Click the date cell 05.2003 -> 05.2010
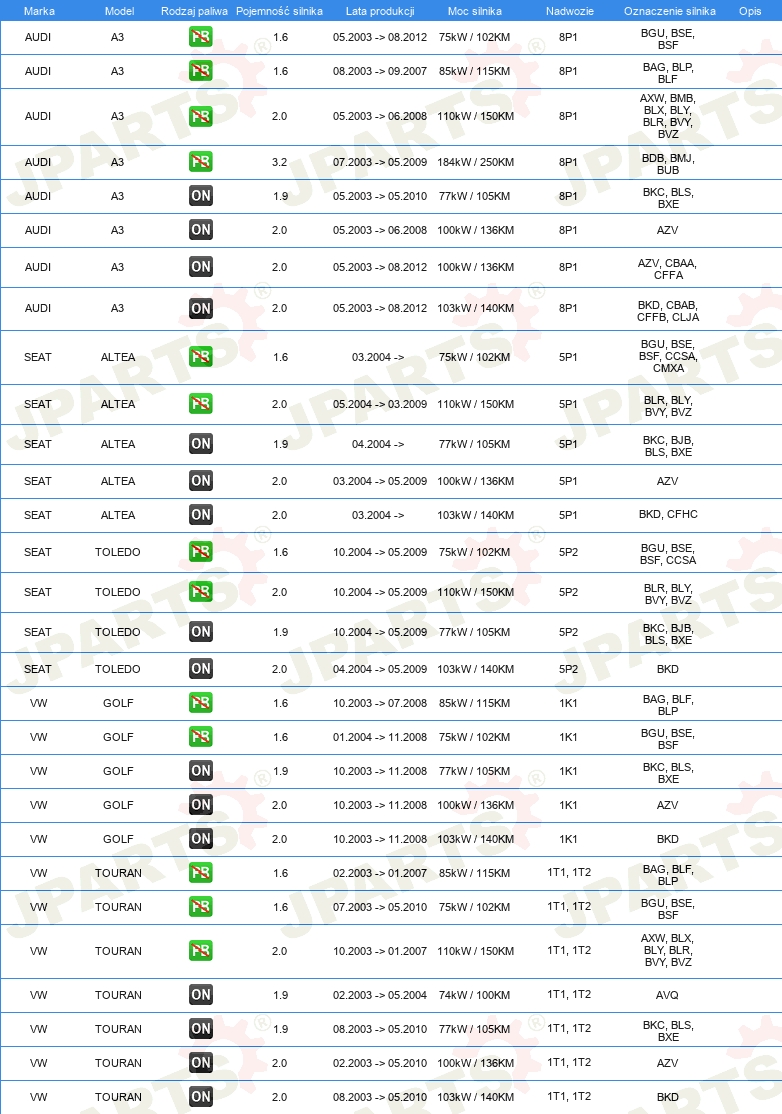 tap(380, 196)
